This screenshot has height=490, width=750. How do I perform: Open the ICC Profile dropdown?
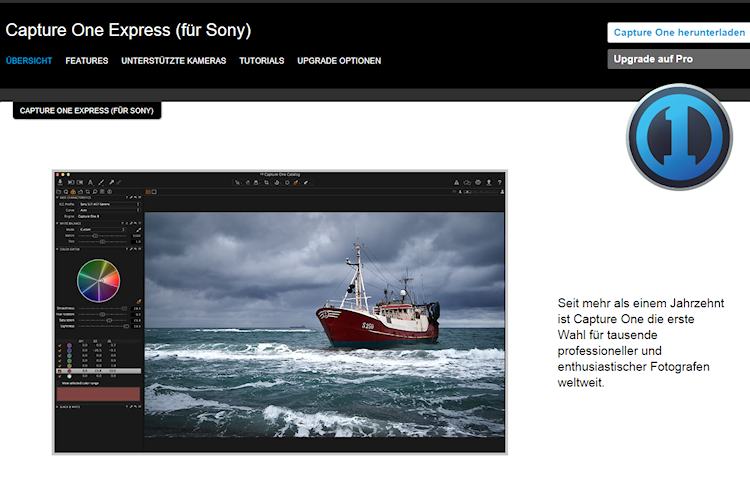tap(110, 204)
